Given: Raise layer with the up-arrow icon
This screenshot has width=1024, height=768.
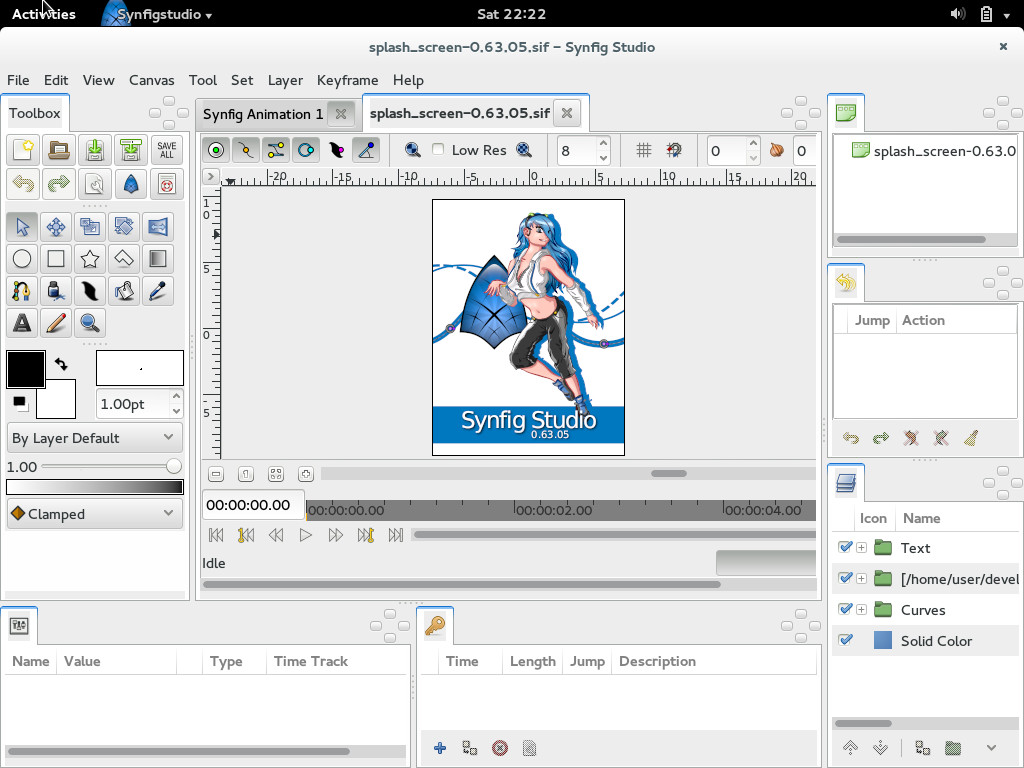Looking at the screenshot, I should click(850, 748).
